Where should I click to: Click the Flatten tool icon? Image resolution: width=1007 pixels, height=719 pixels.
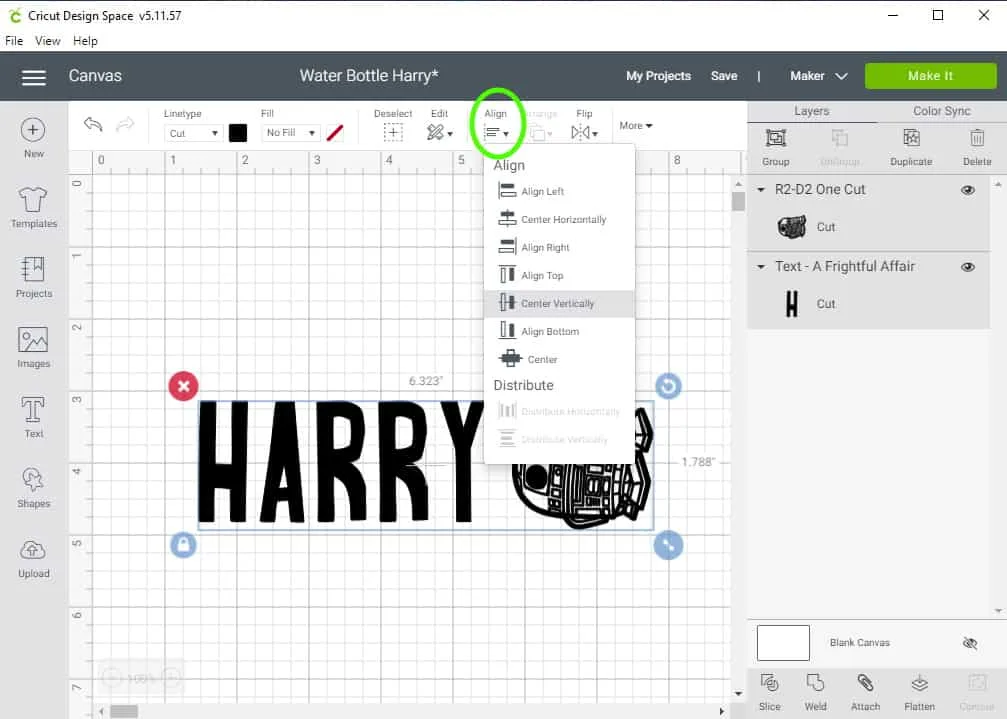pos(920,683)
